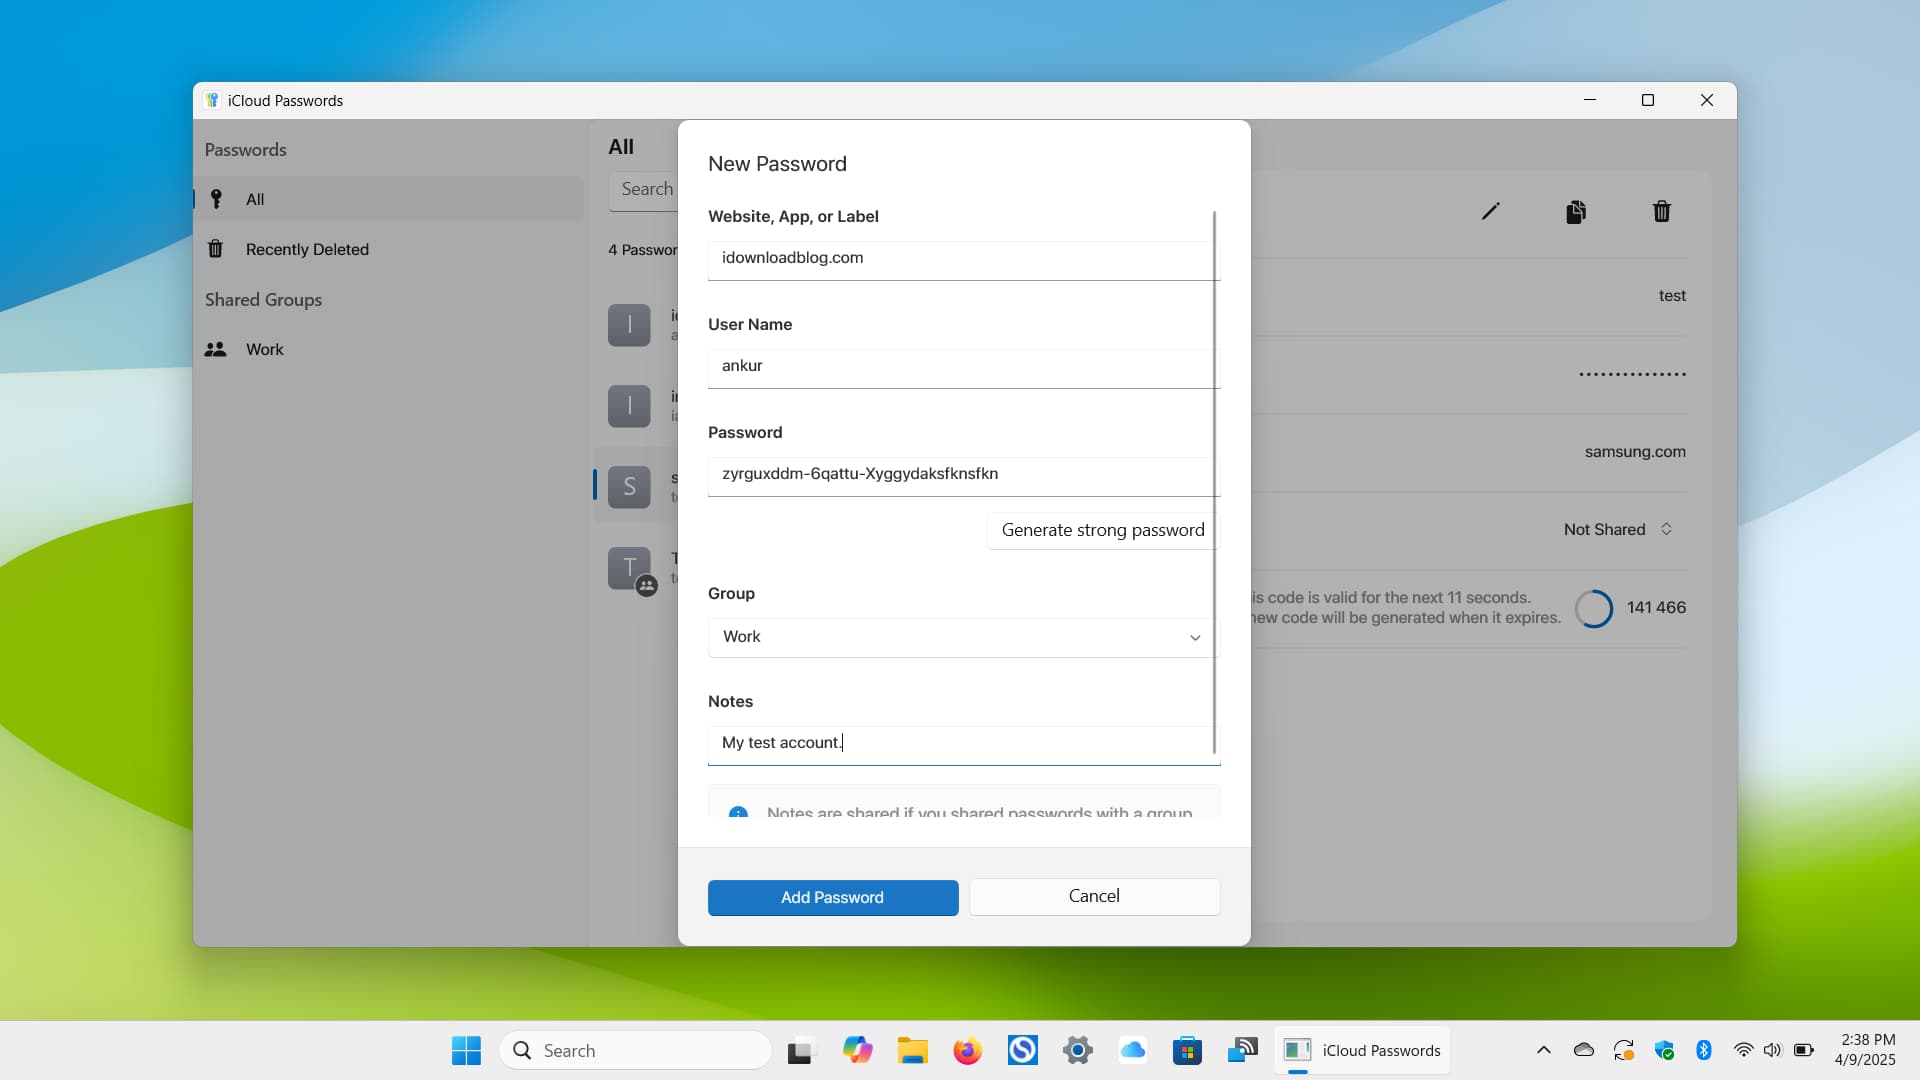
Task: Open the blue circular app in taskbar
Action: pyautogui.click(x=1022, y=1050)
